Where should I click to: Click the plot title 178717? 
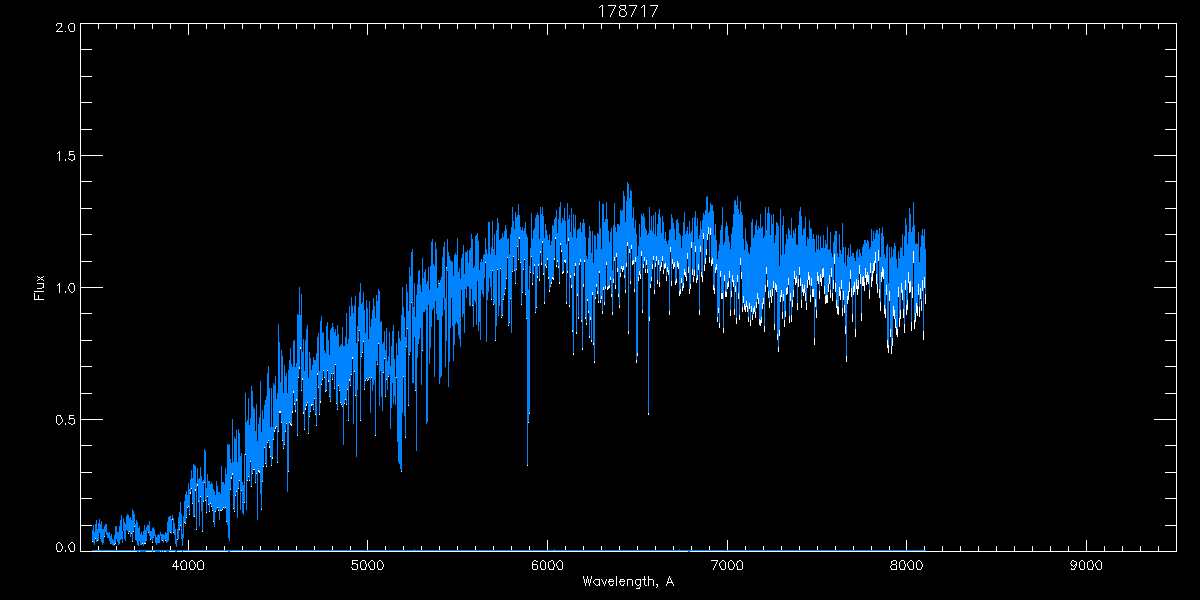point(628,11)
